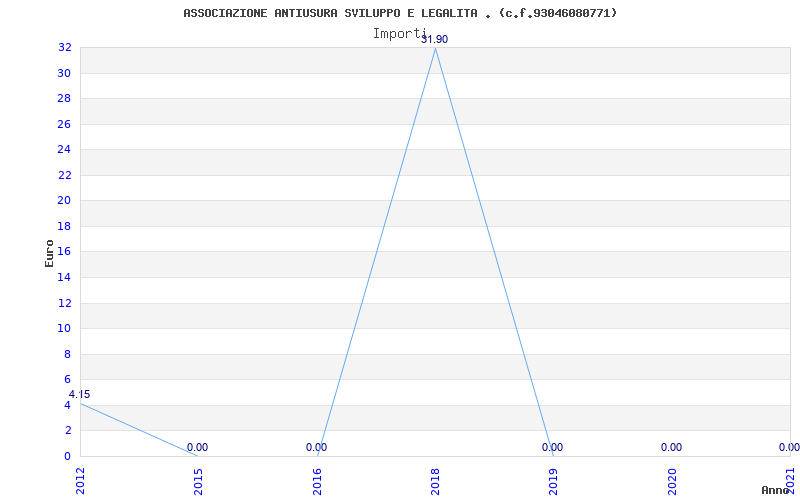This screenshot has width=800, height=500.
Task: Click the 4 y-axis tick label
Action: [67, 405]
